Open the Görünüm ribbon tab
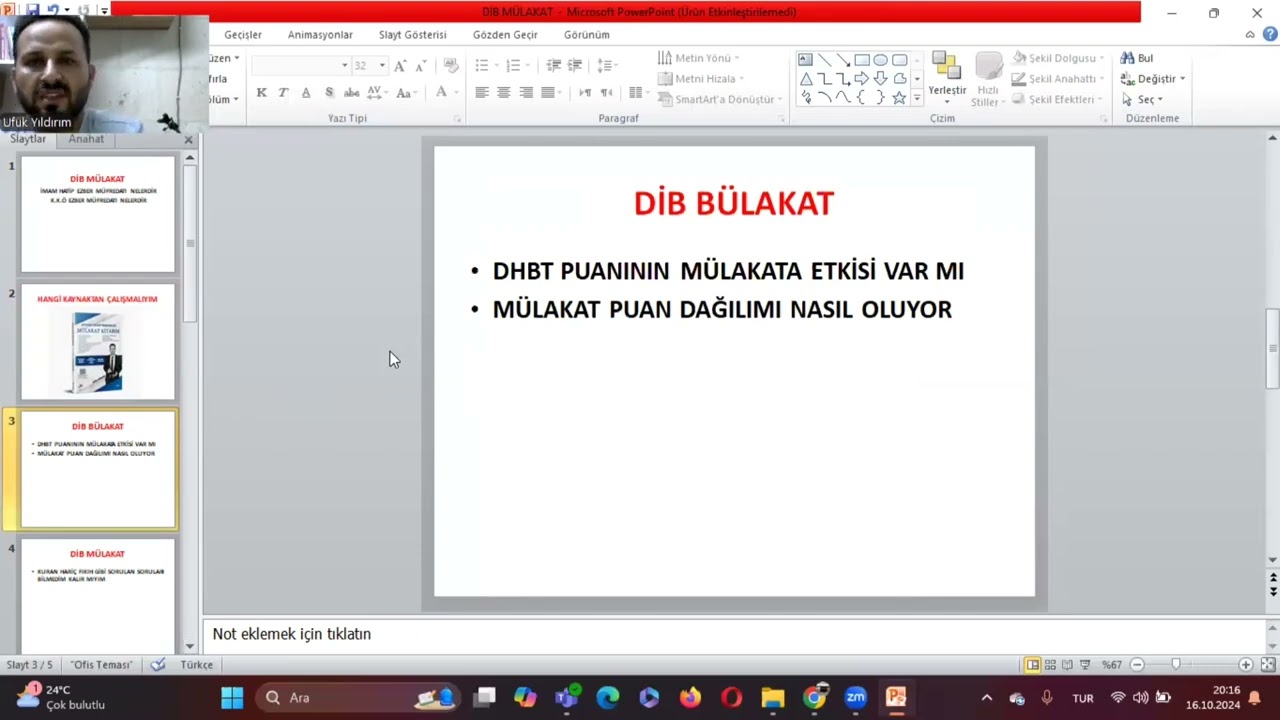Viewport: 1280px width, 720px height. click(x=587, y=35)
